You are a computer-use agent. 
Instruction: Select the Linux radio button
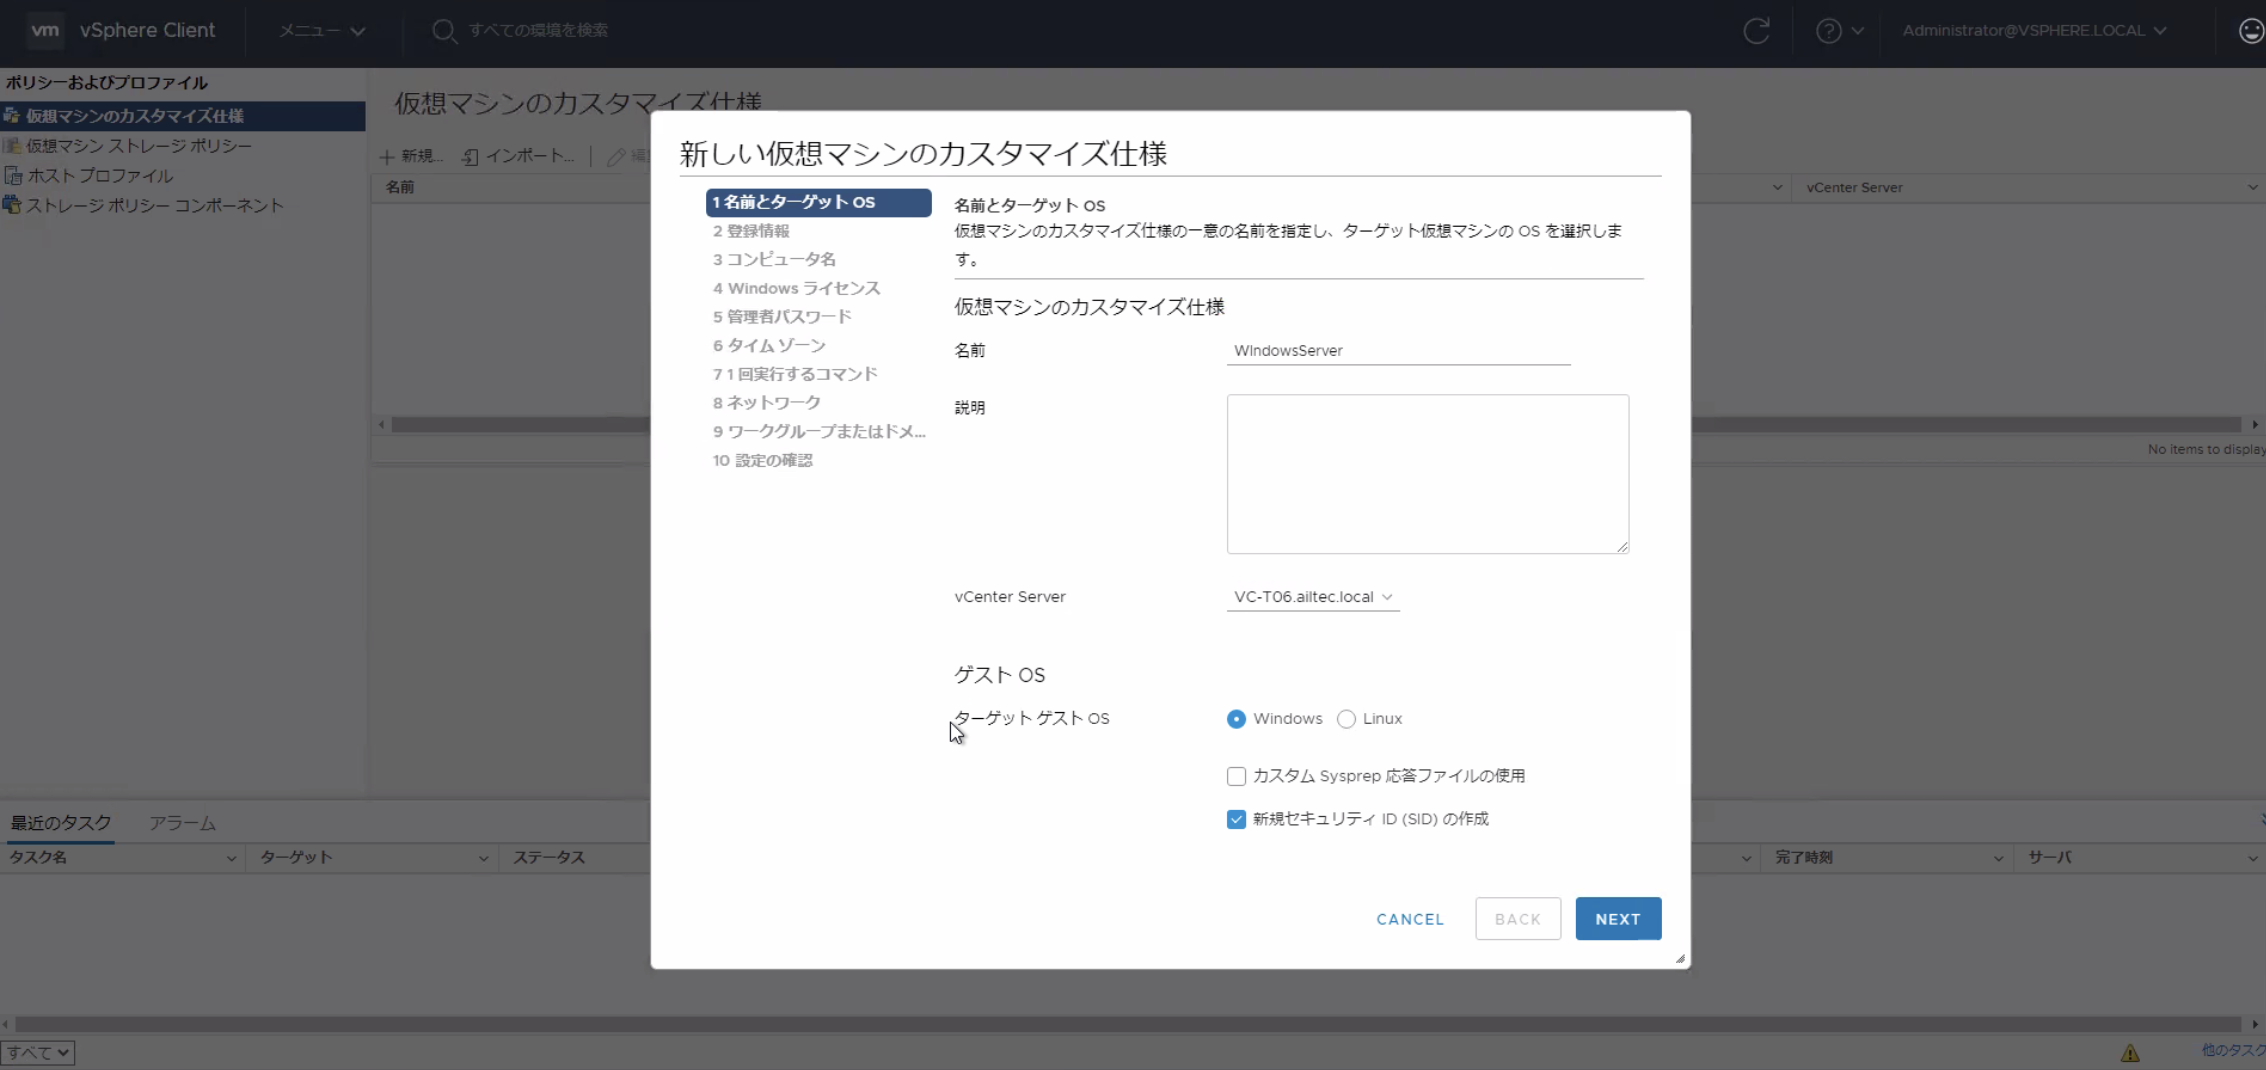pyautogui.click(x=1346, y=718)
